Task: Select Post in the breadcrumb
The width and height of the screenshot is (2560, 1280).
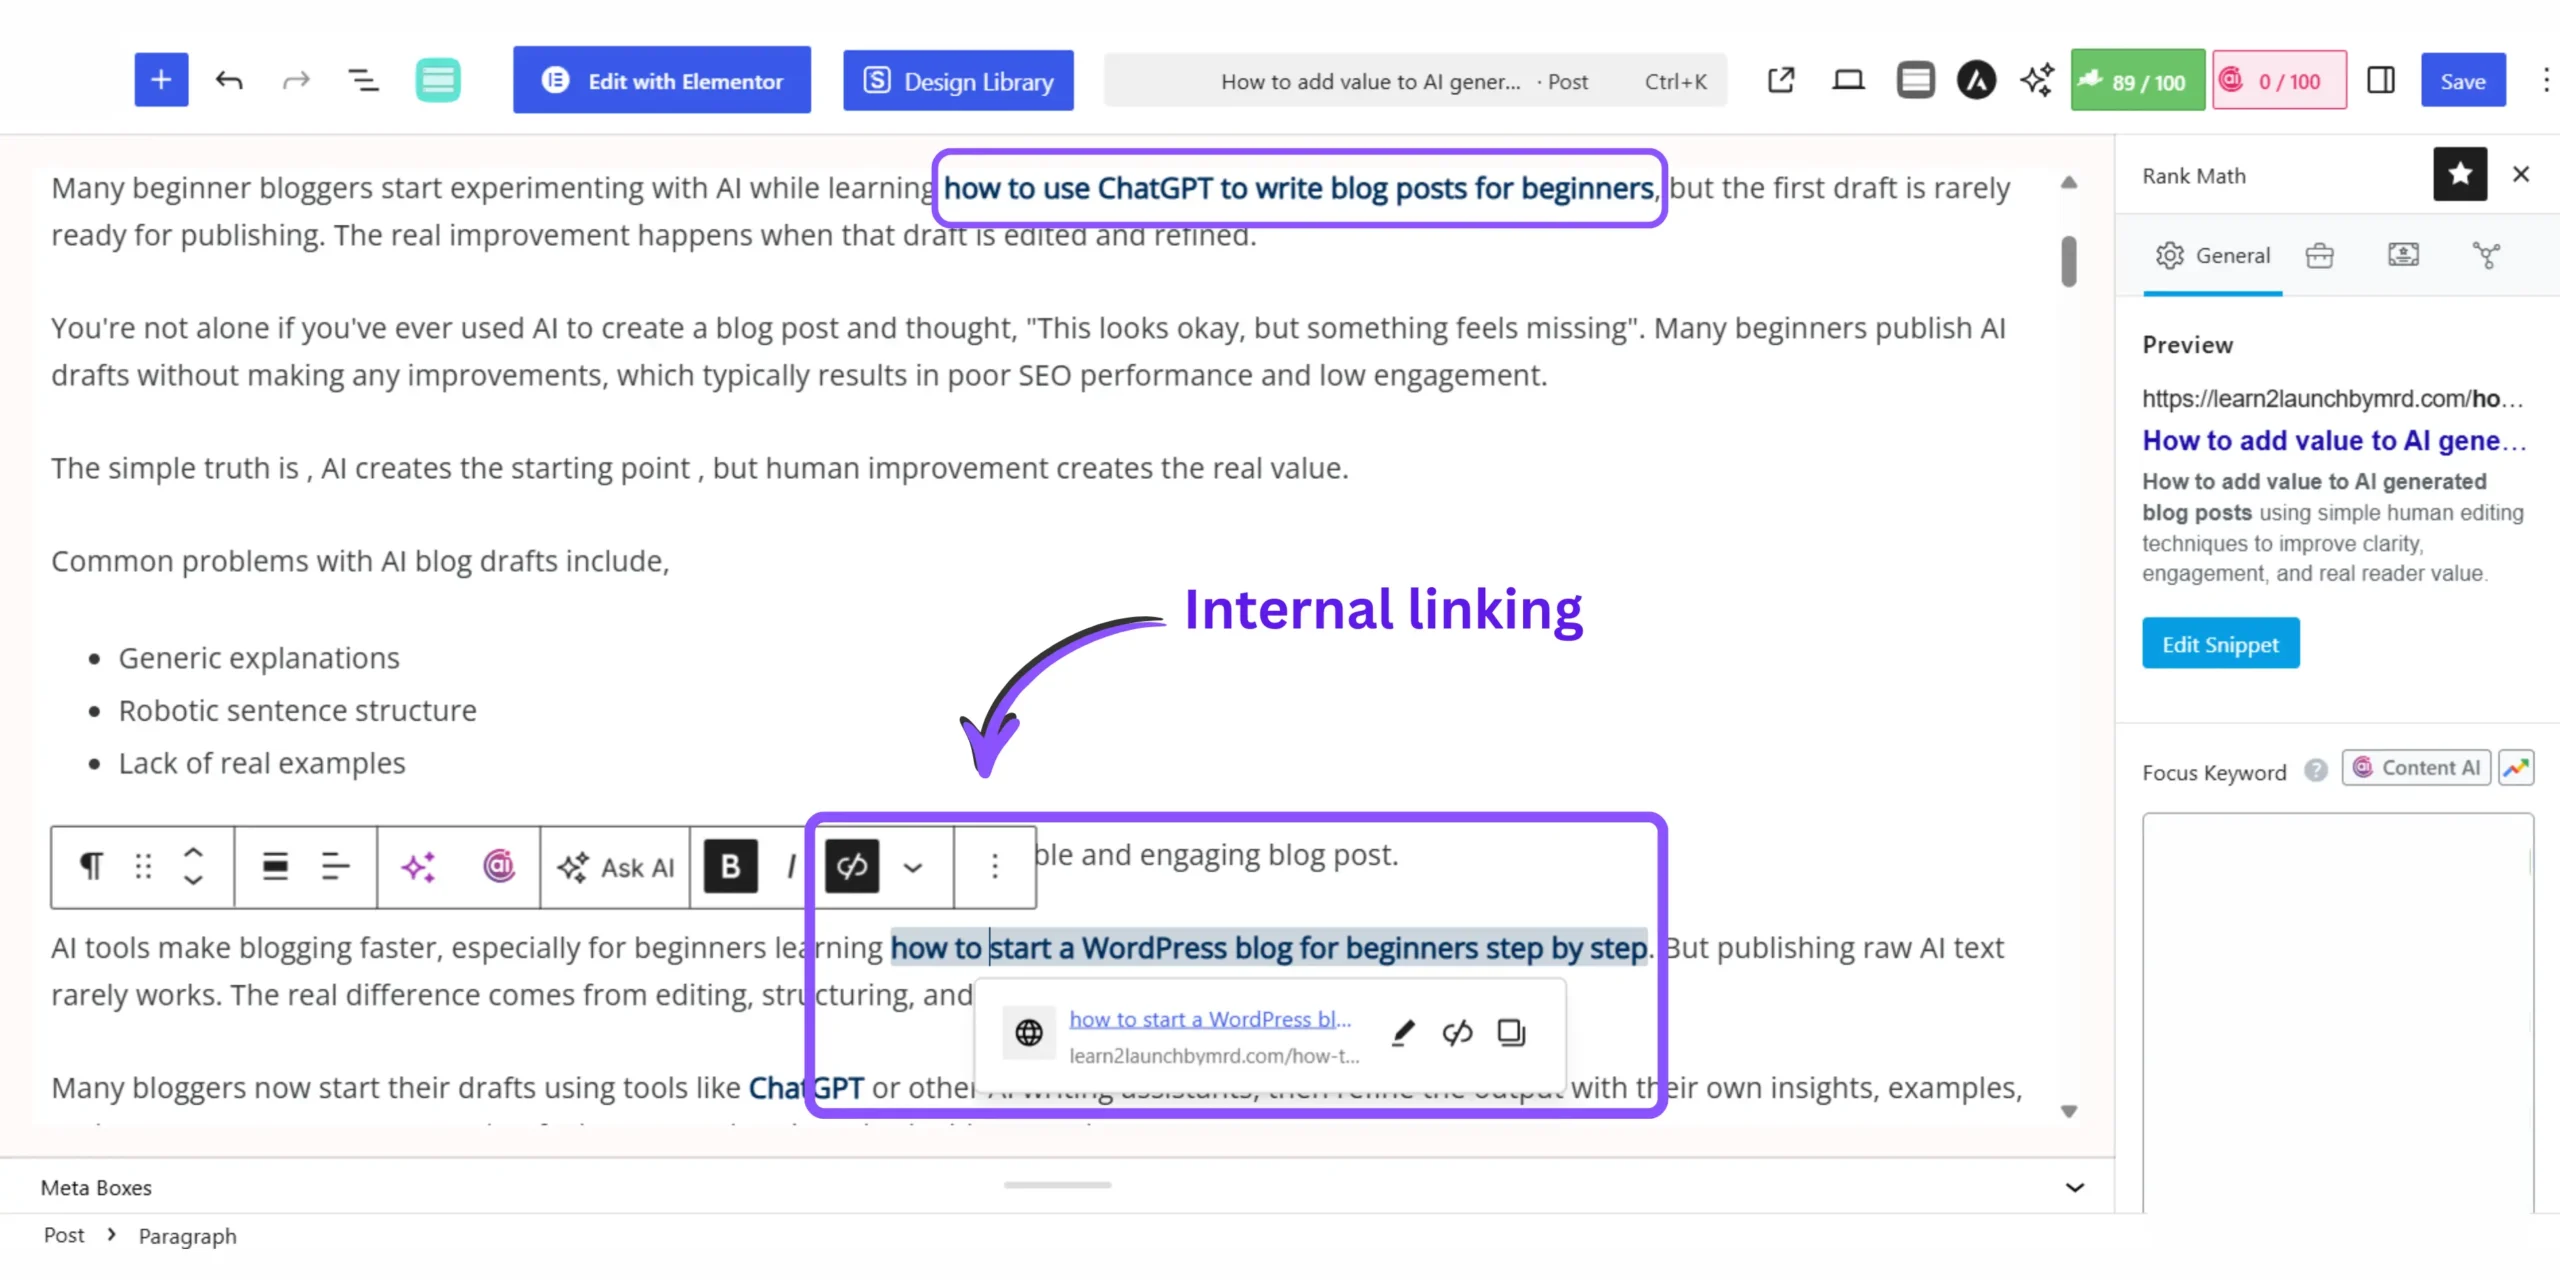Action: (x=64, y=1235)
